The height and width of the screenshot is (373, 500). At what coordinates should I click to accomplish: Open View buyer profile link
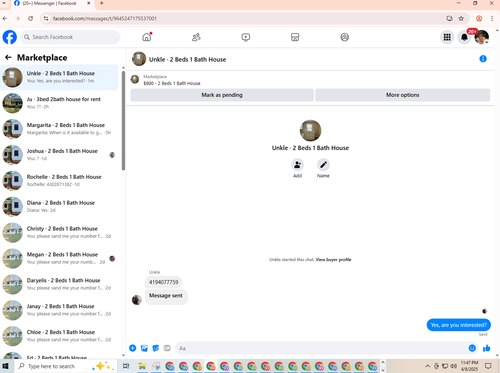(x=333, y=260)
